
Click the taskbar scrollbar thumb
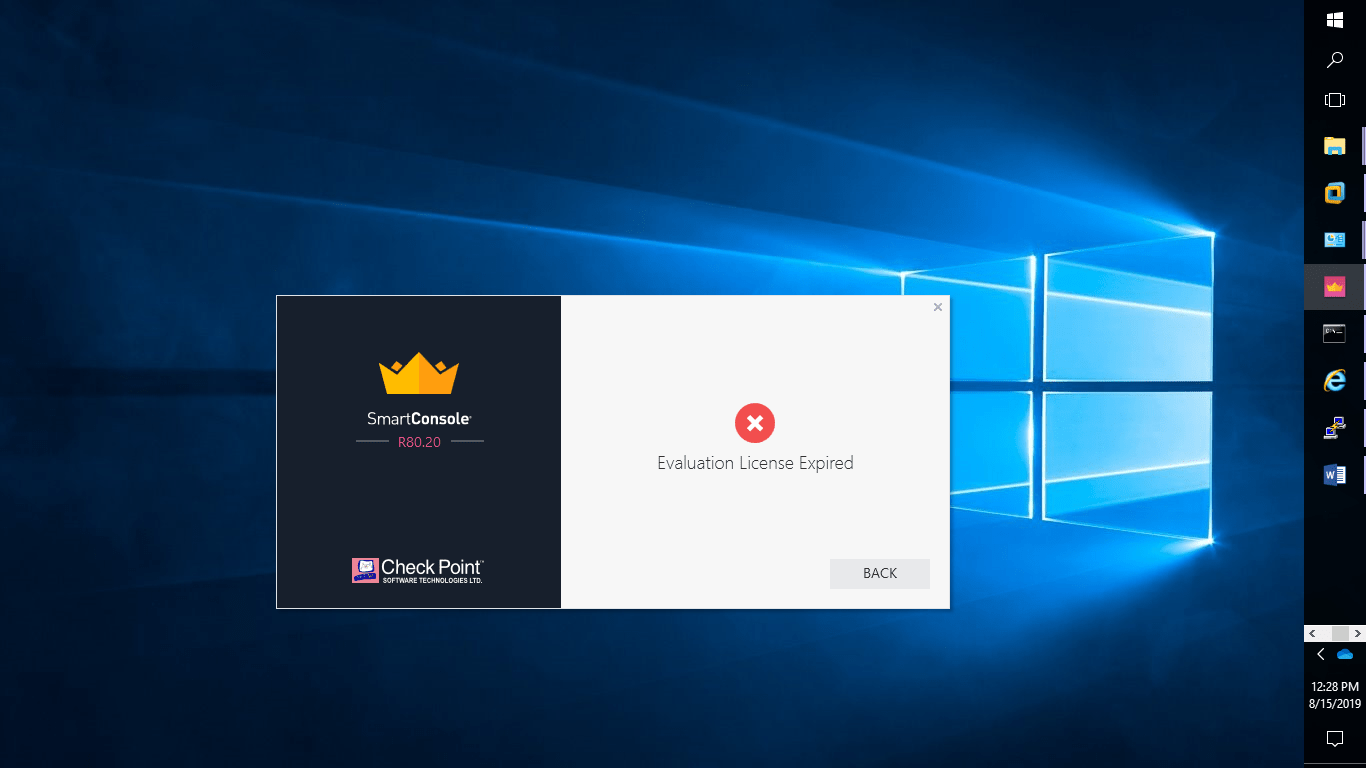coord(1340,633)
